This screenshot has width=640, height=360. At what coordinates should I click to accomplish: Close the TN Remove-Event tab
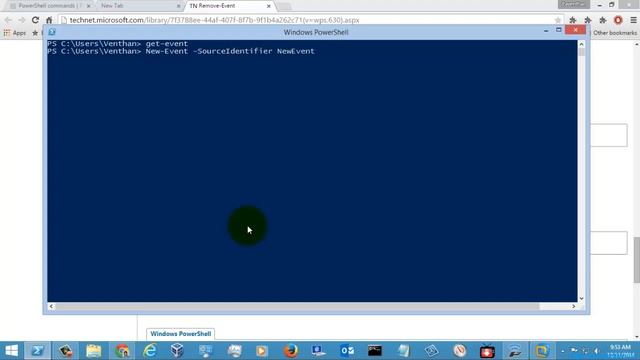(269, 6)
